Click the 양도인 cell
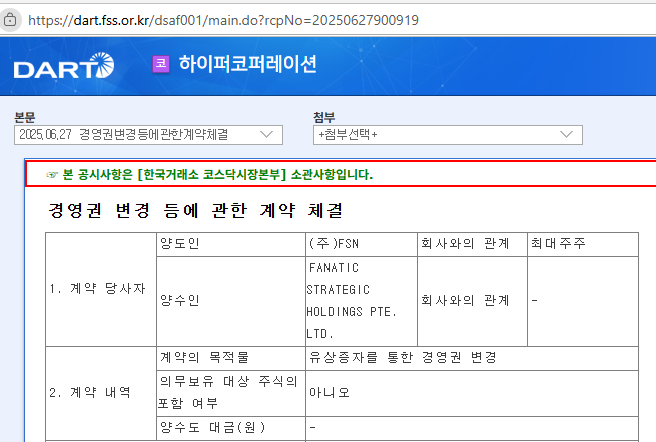This screenshot has height=442, width=656. (x=231, y=244)
